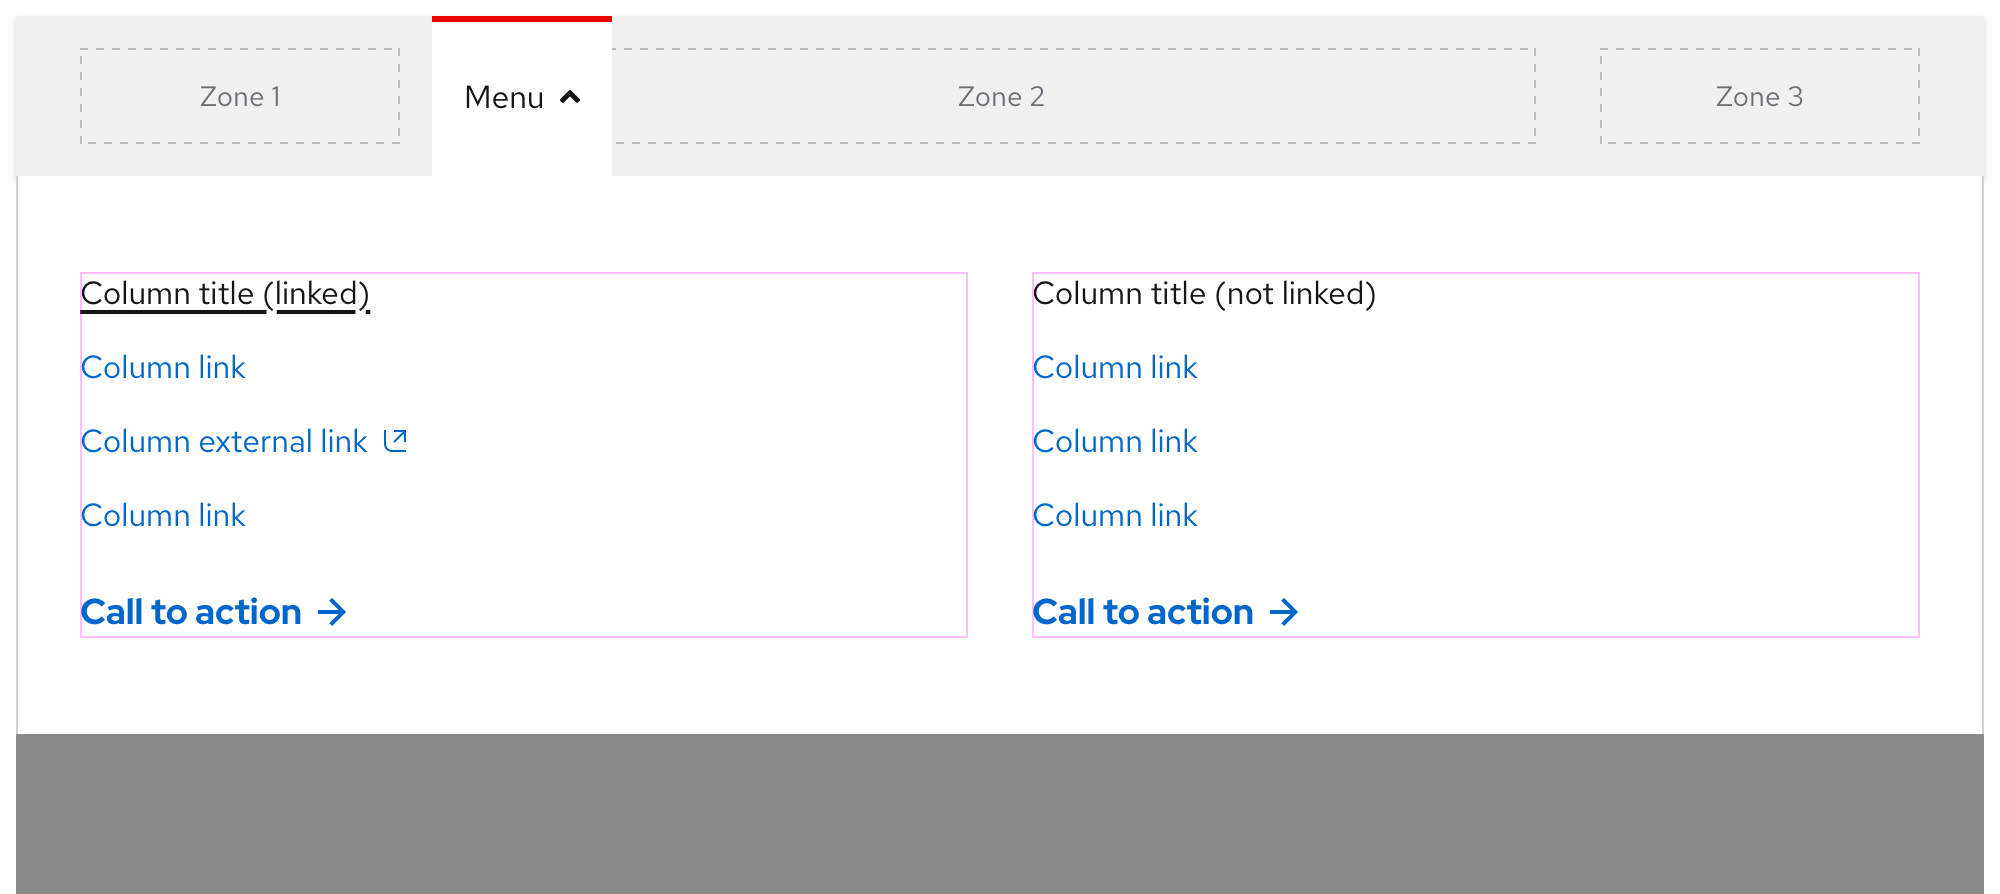This screenshot has width=2000, height=894.
Task: Click the upward chevron next to Menu
Action: (x=571, y=97)
